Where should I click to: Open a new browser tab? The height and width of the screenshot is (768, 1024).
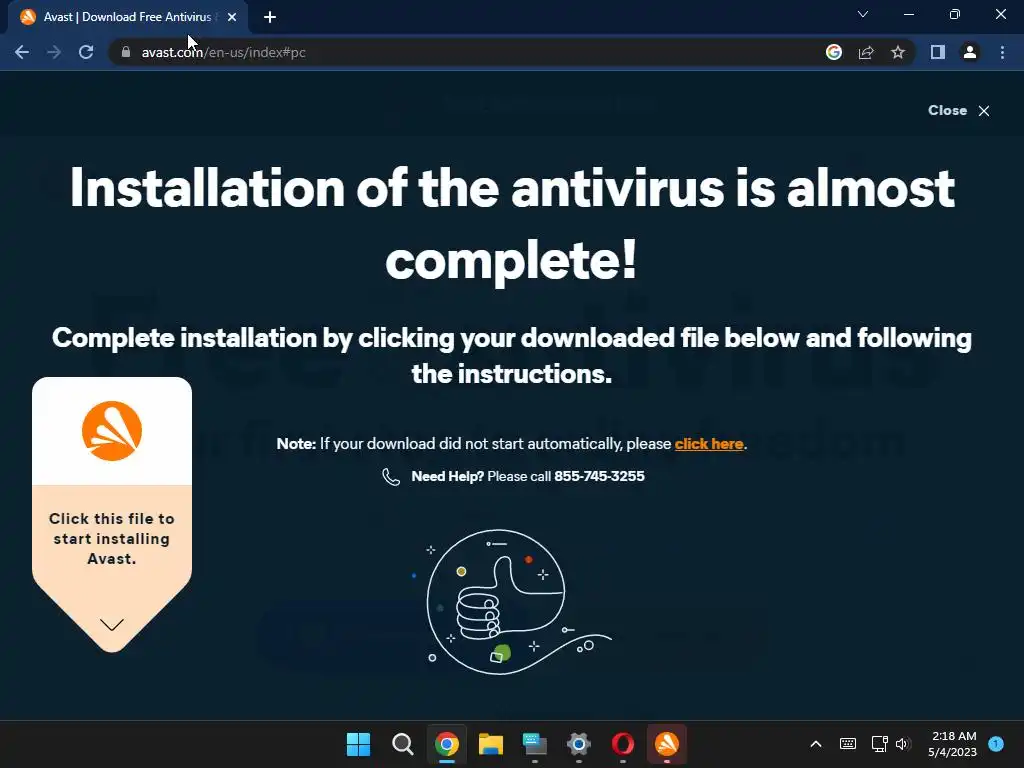(x=270, y=17)
